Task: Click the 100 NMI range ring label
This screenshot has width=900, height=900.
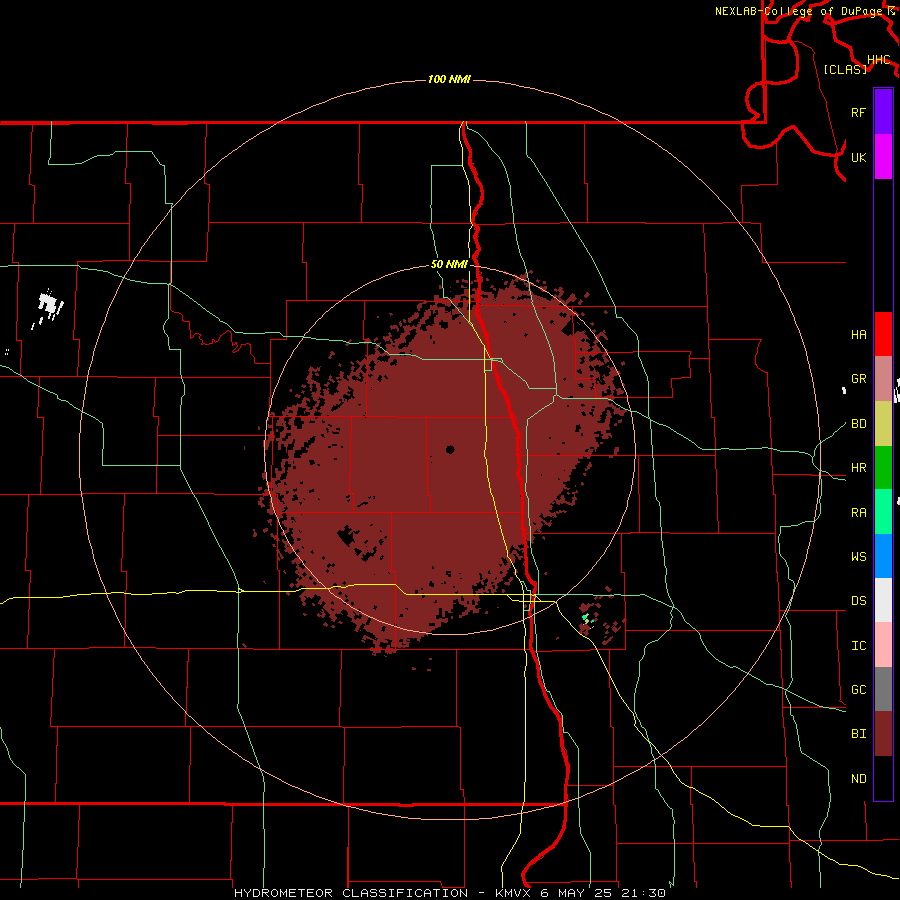Action: tap(449, 79)
